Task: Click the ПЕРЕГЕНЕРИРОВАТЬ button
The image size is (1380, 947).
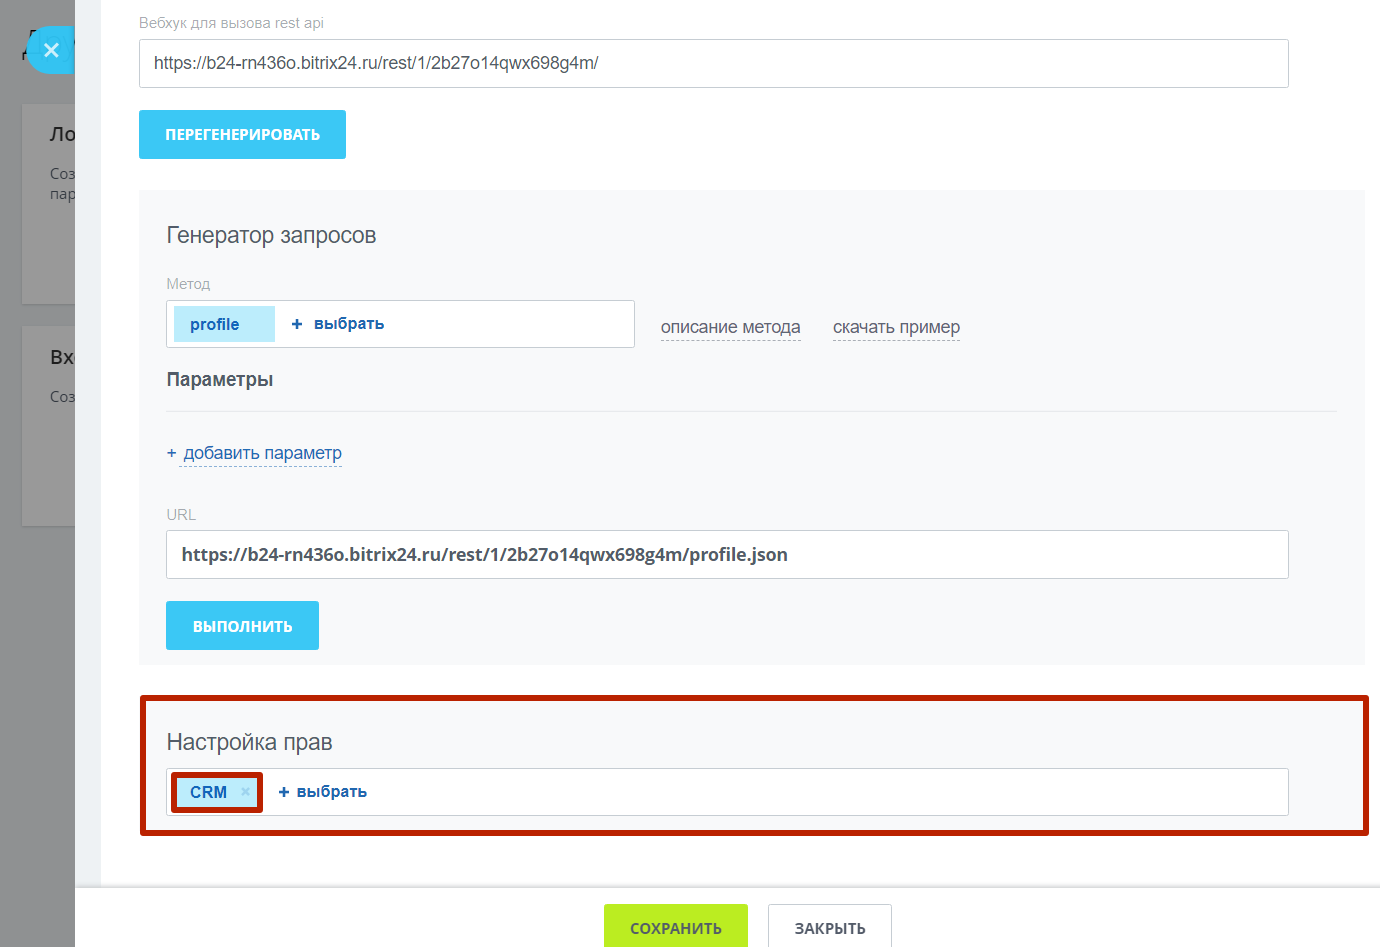Action: click(x=242, y=134)
